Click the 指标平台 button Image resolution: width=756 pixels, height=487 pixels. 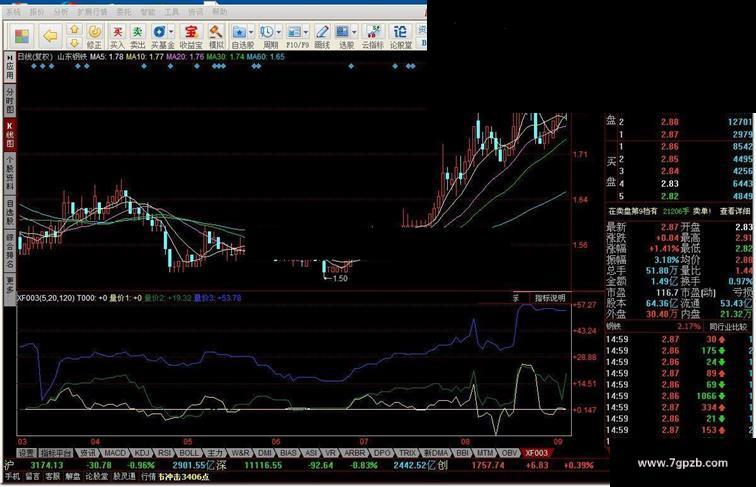(56, 453)
